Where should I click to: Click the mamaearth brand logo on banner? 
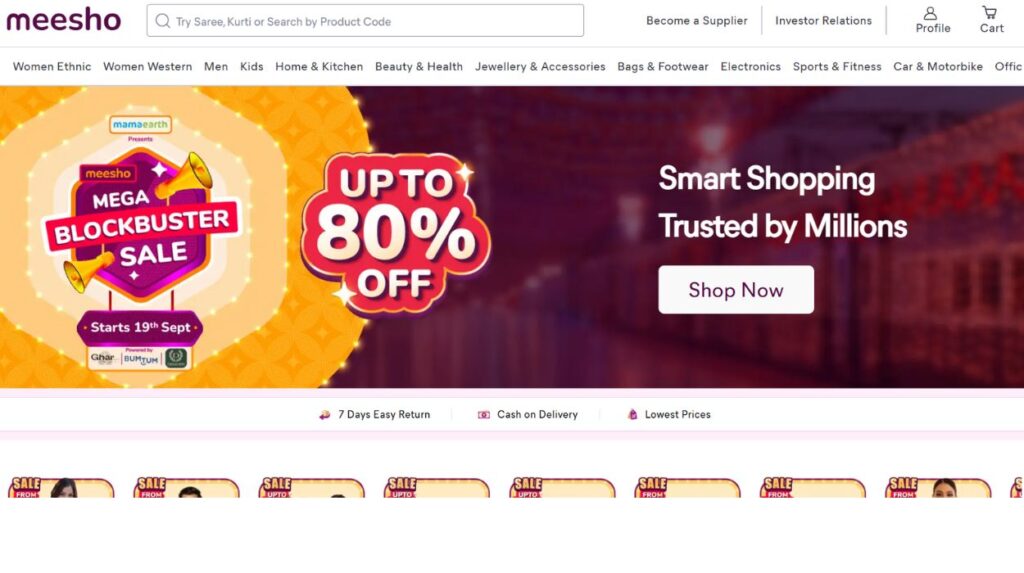[140, 124]
